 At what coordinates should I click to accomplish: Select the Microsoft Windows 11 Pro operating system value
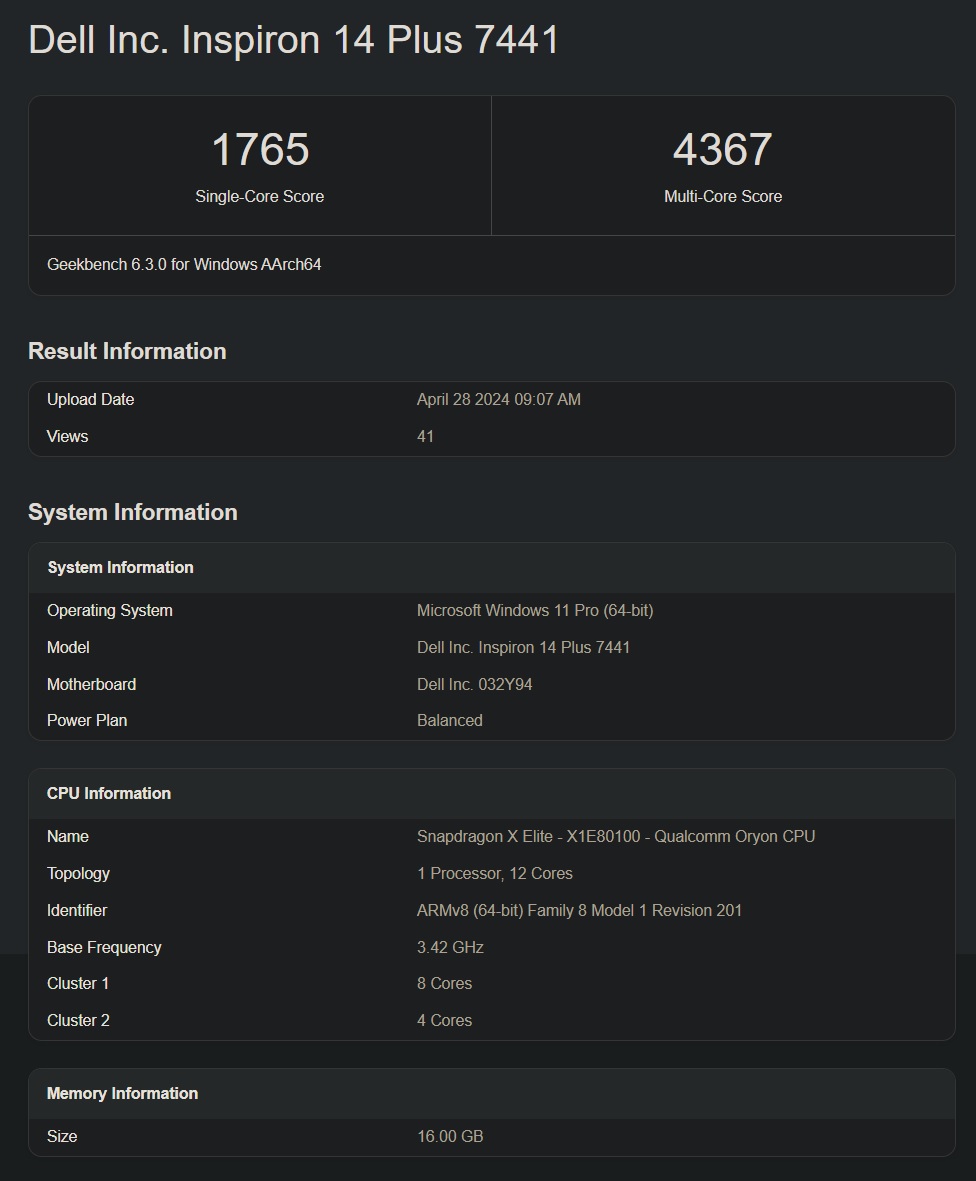coord(535,610)
